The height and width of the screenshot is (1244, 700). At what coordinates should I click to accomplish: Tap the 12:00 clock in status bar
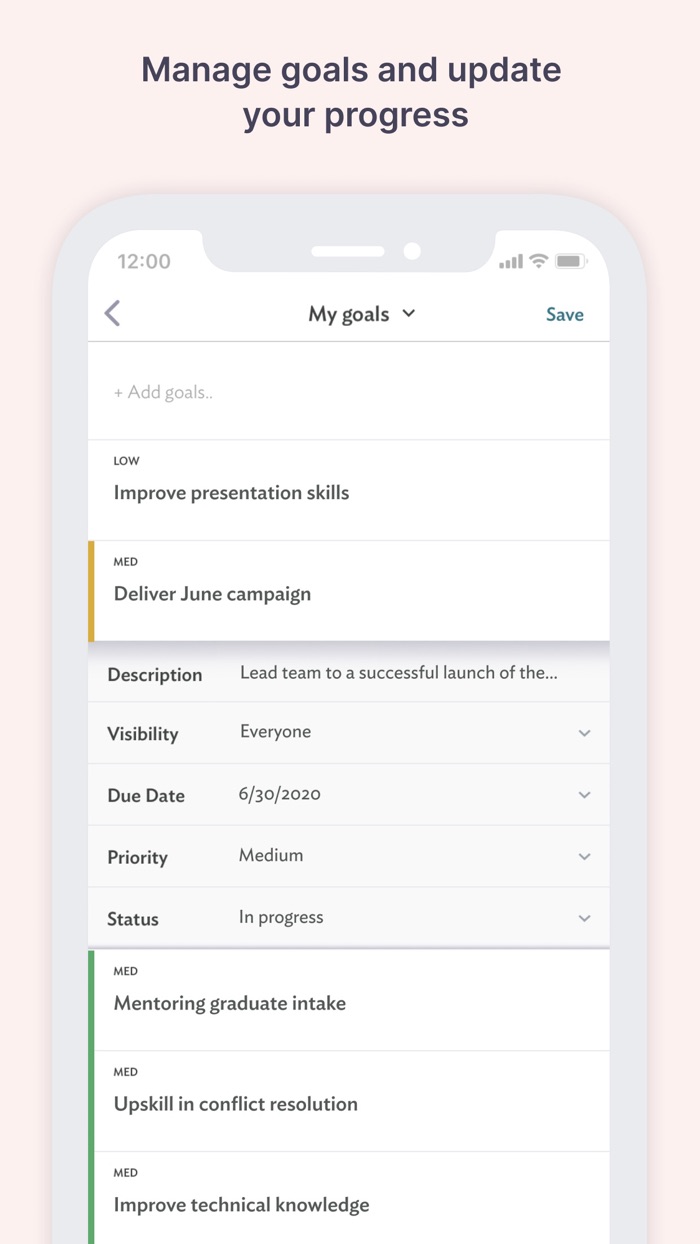pos(144,262)
